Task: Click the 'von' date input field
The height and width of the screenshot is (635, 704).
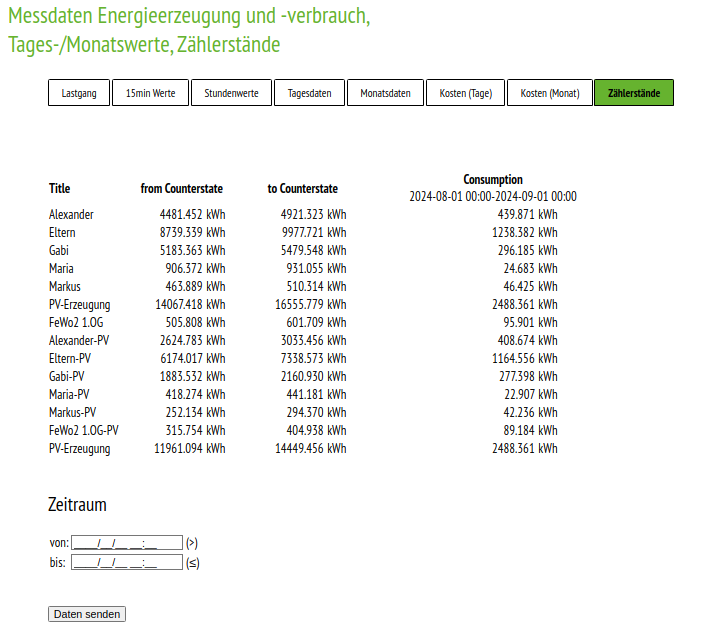Action: coord(127,543)
